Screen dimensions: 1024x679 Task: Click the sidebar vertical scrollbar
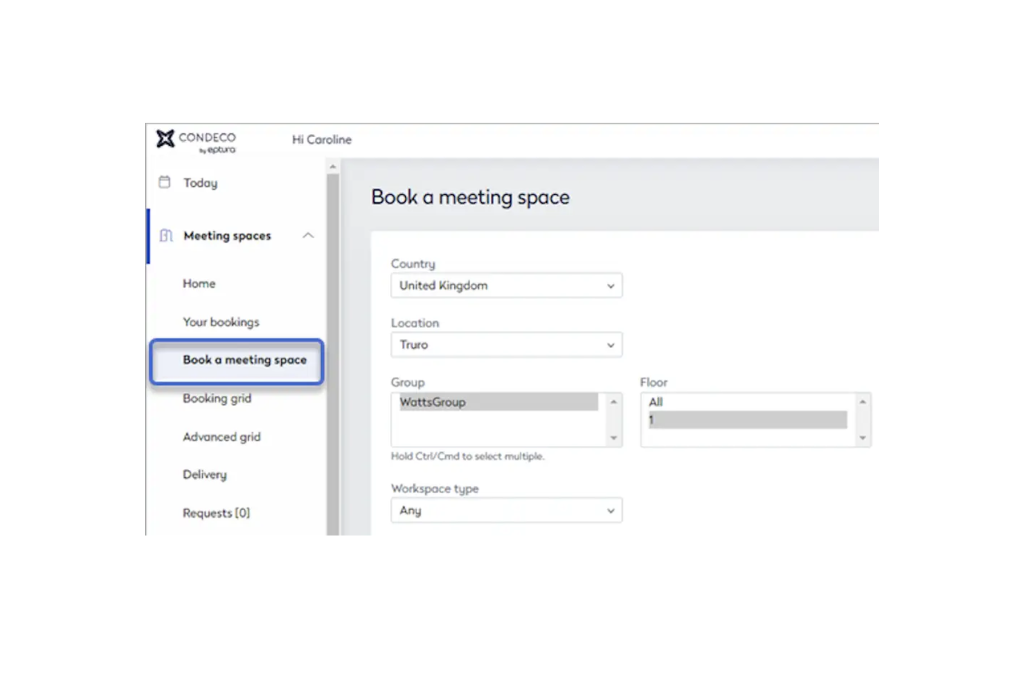coord(333,350)
